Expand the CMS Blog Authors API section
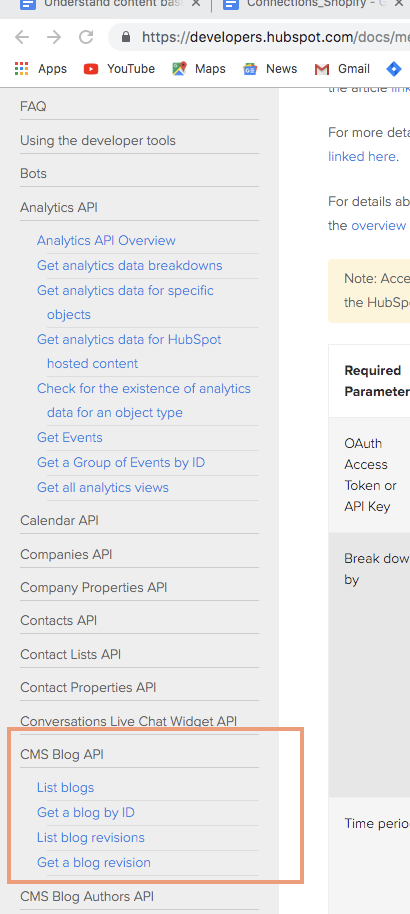The height and width of the screenshot is (914, 410). 87,896
